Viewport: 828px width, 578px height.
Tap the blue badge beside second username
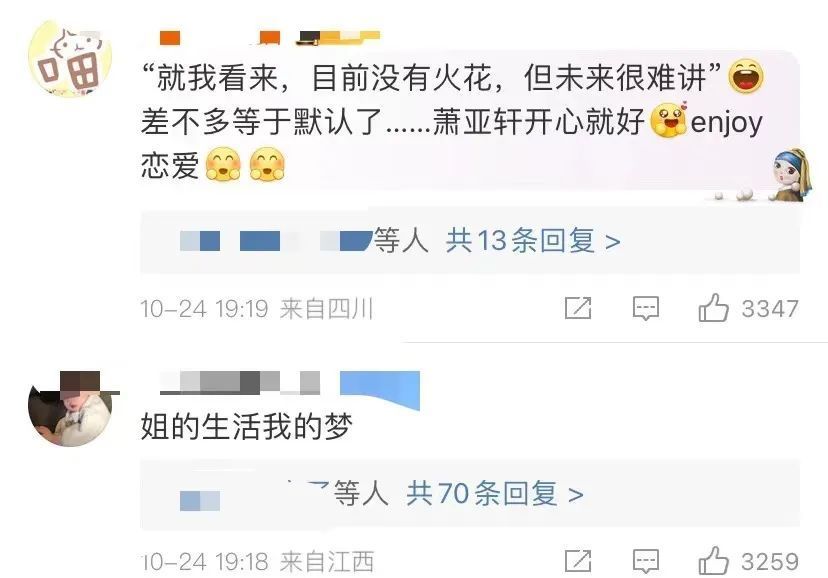[380, 390]
